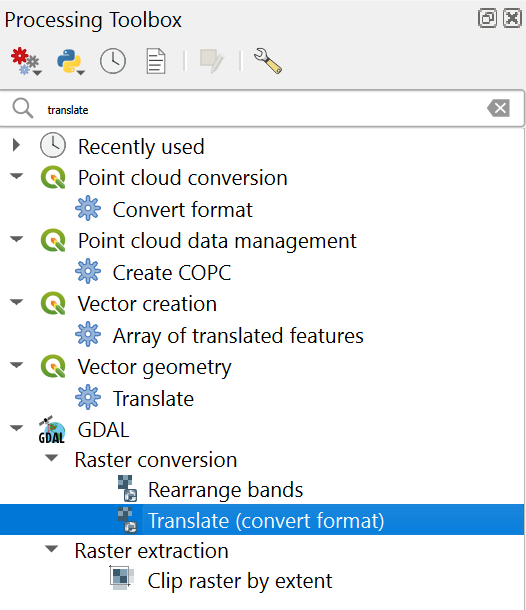The height and width of the screenshot is (610, 526).
Task: Select Array of translated features algorithm
Action: tap(262, 335)
